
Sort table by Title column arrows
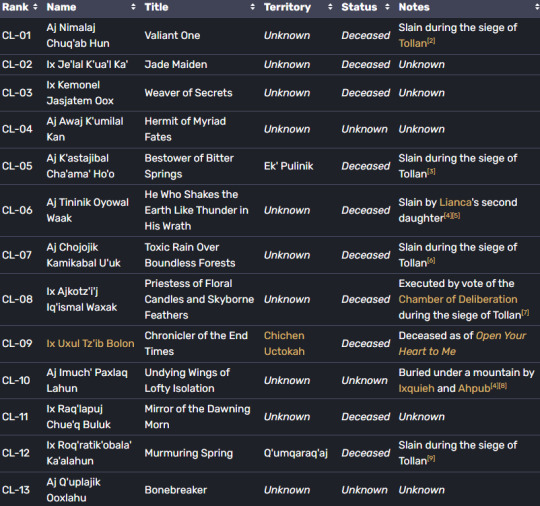(253, 7)
